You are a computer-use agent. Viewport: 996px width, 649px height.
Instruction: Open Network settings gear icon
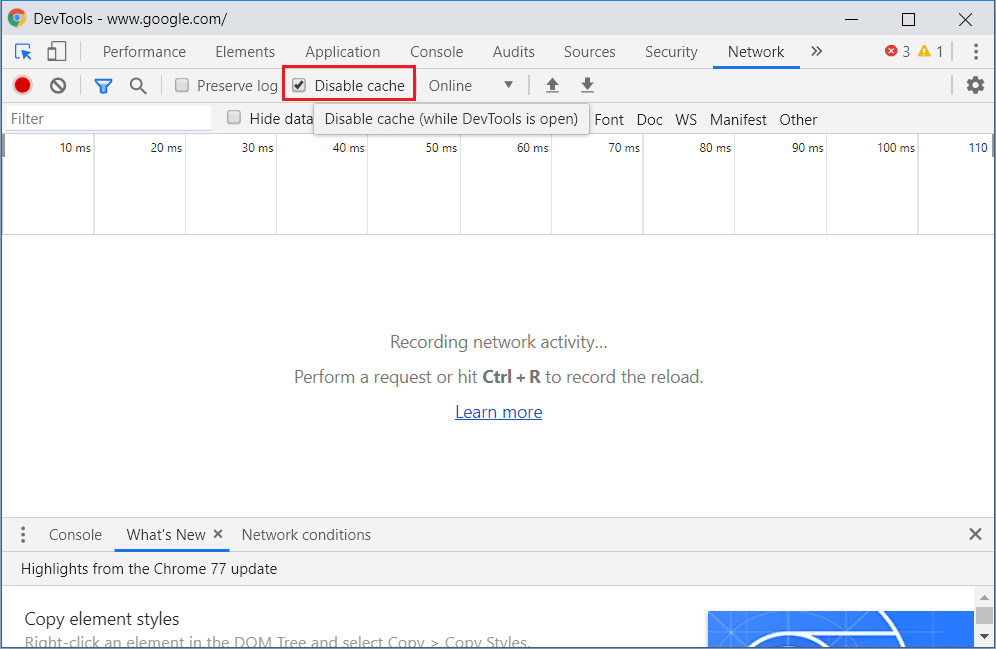click(x=975, y=85)
